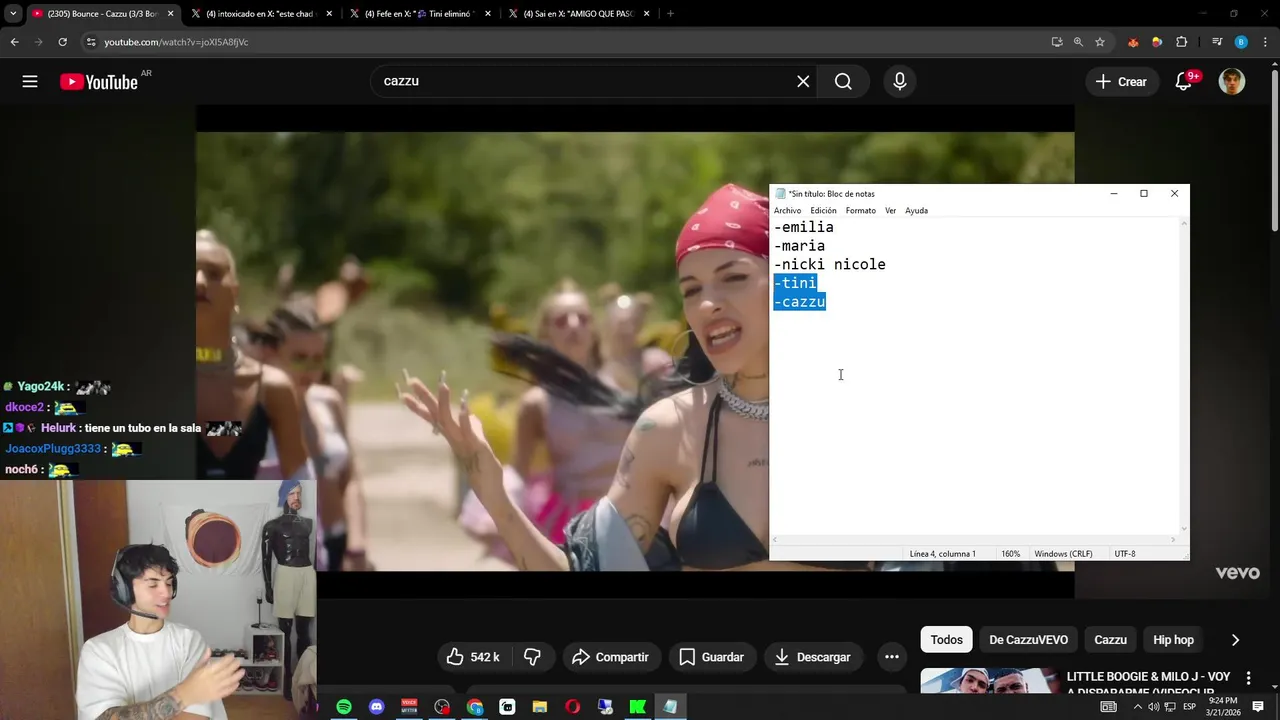Image resolution: width=1280 pixels, height=720 pixels.
Task: Dislike the video with thumbs down
Action: (x=533, y=657)
